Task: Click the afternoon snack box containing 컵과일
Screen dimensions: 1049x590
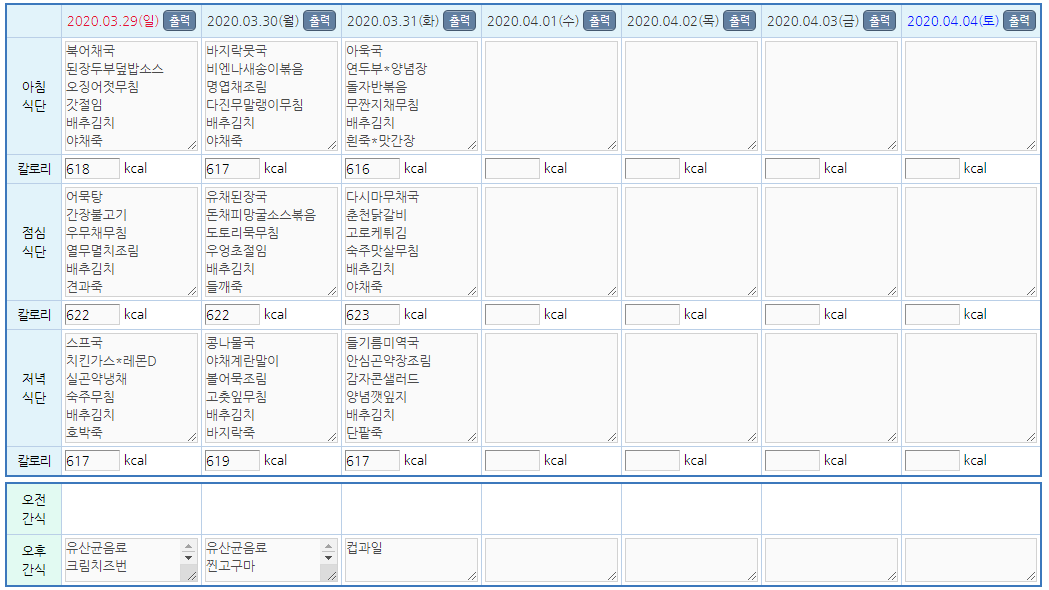Action: coord(411,560)
